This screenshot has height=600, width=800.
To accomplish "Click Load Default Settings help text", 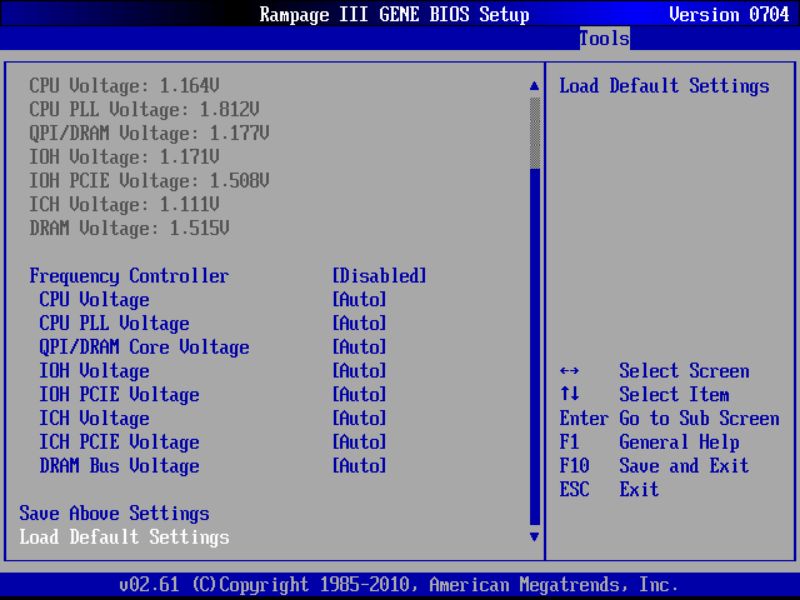I will 664,86.
